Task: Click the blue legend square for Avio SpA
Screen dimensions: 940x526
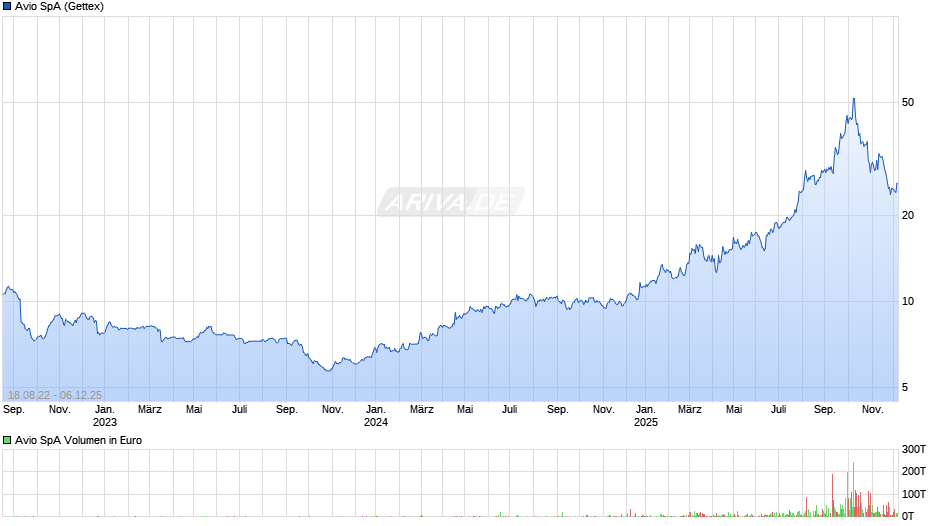Action: [7, 7]
